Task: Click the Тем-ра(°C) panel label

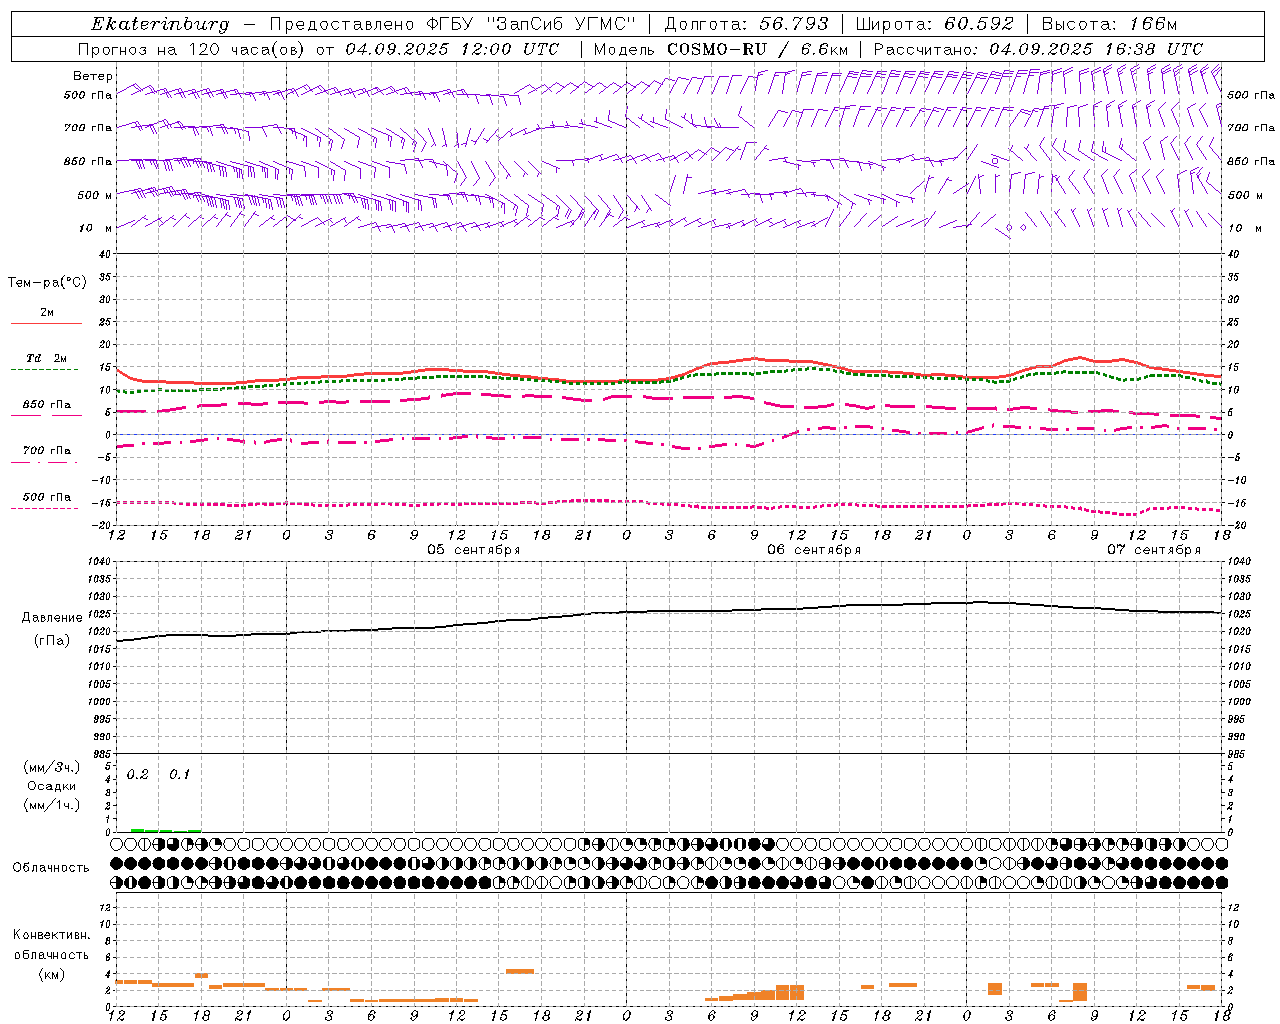Action: click(47, 283)
